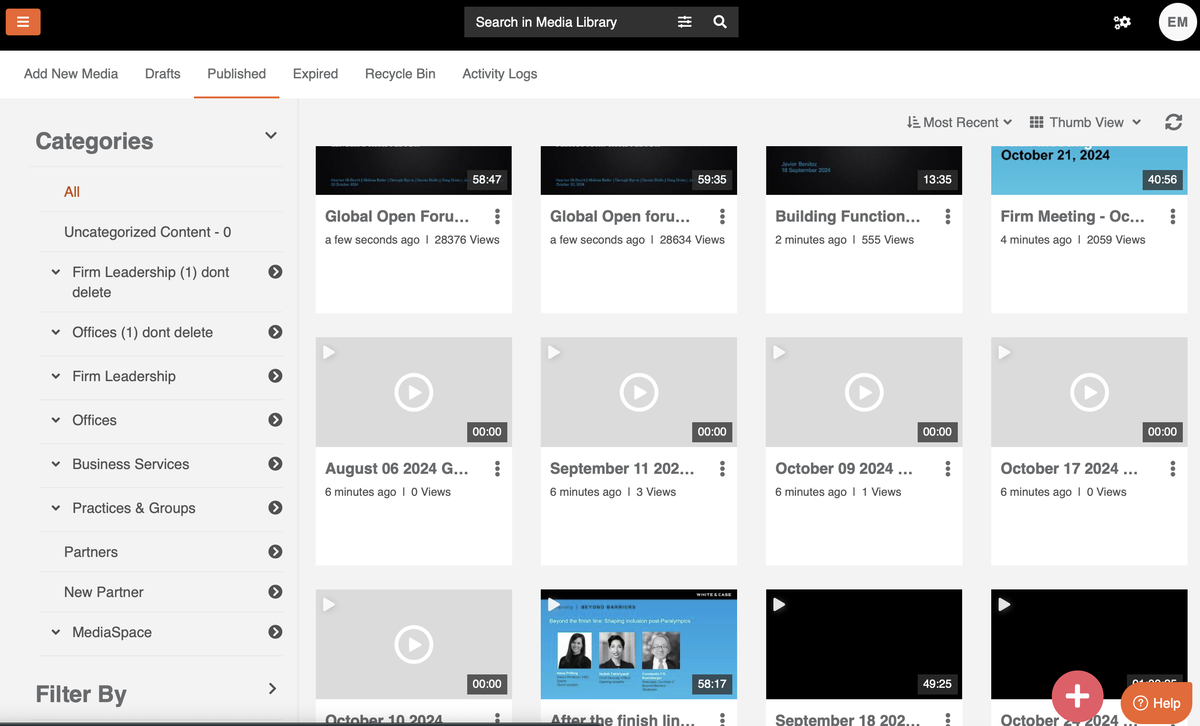1200x726 pixels.
Task: Select Uncategorized Content category
Action: coord(148,232)
